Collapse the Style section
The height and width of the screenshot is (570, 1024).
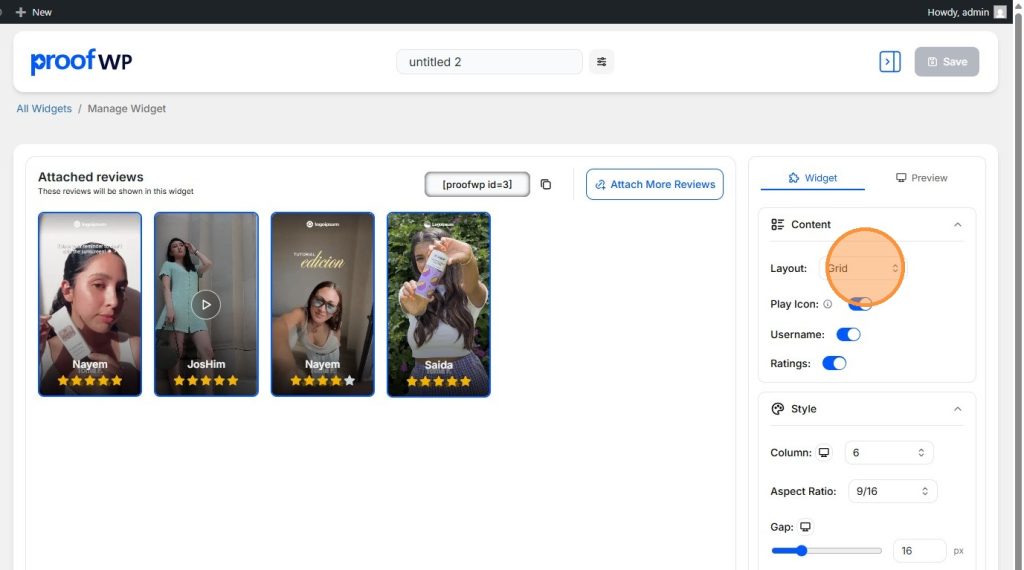click(957, 409)
